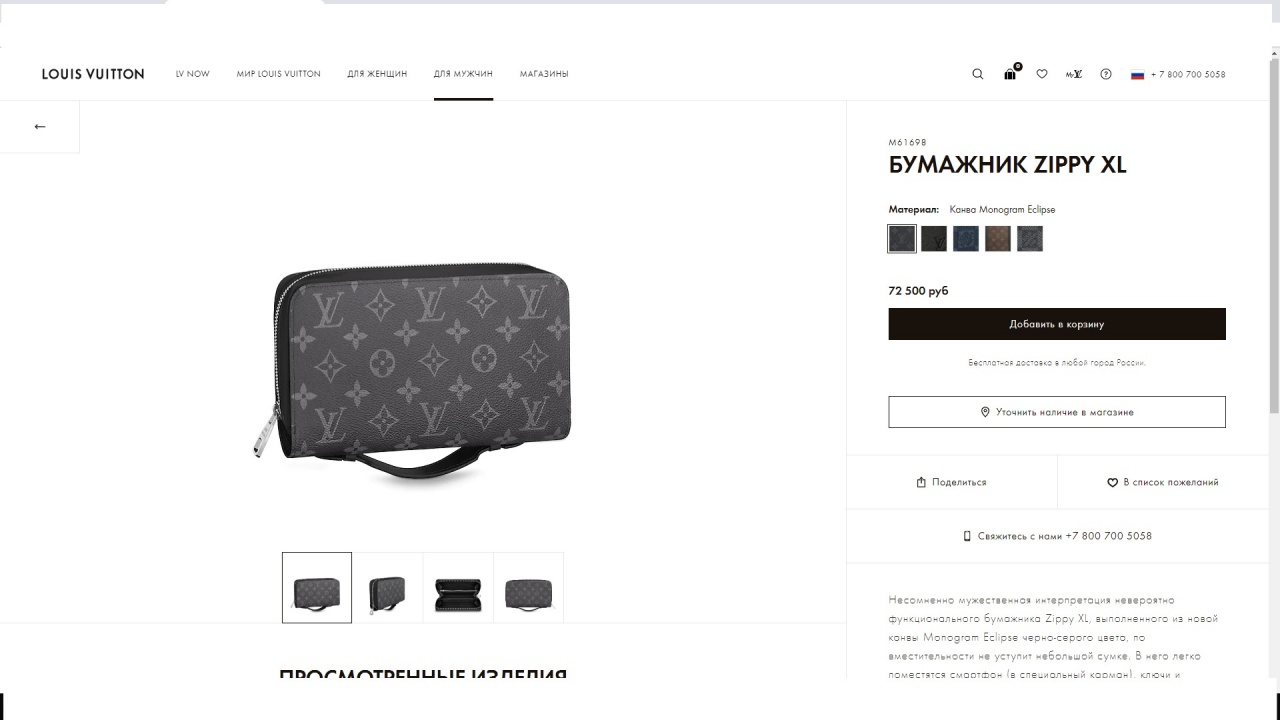
Task: Show the open wallet interior thumbnail
Action: coord(458,588)
